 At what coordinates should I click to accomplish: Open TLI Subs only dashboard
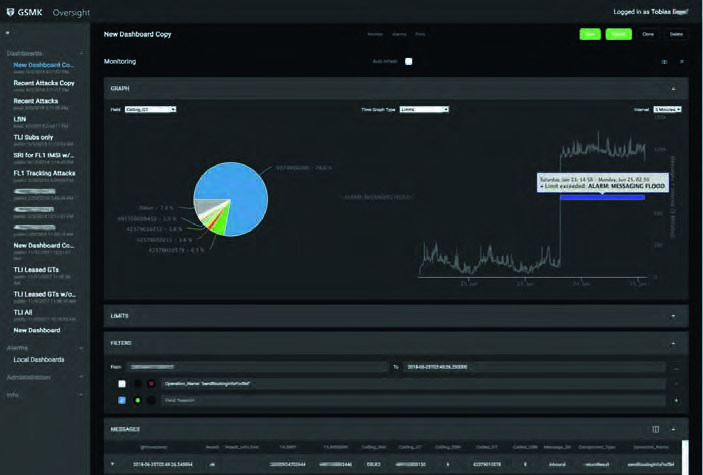click(x=33, y=137)
